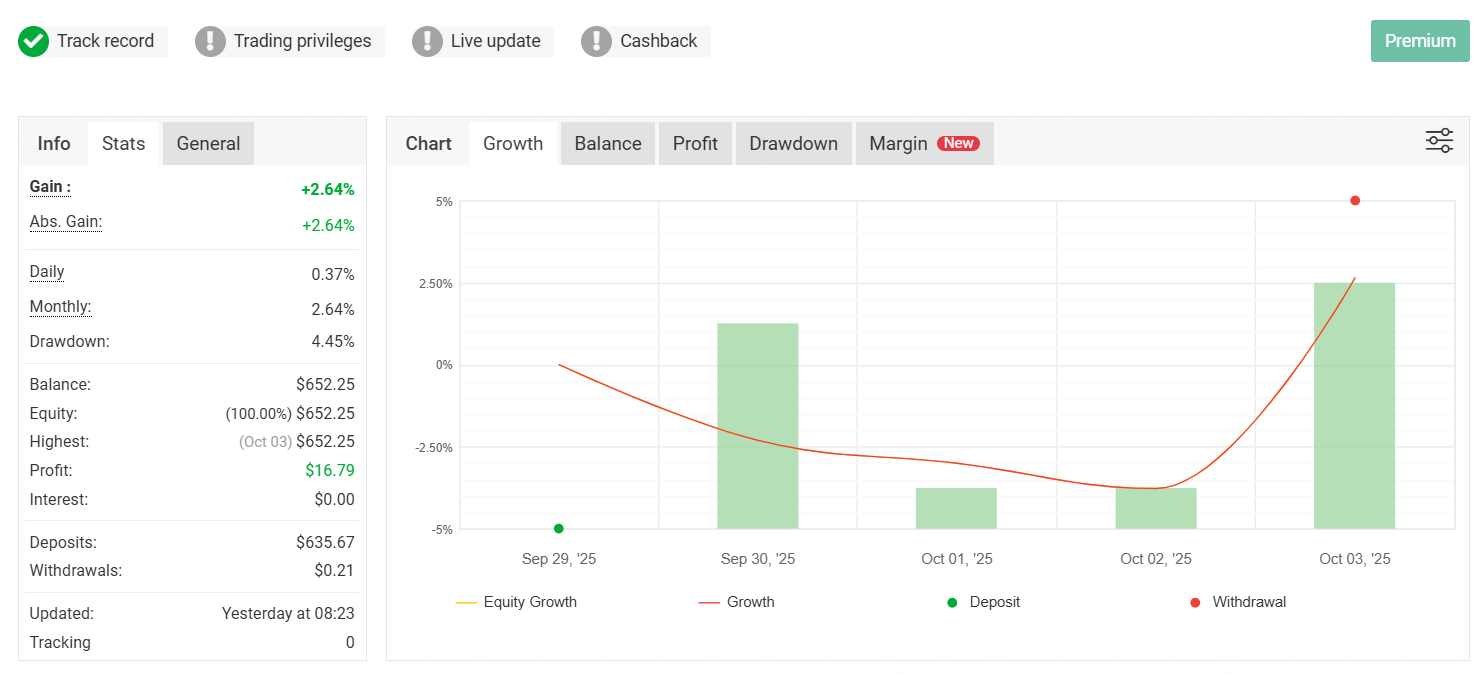Open chart settings sliders icon
Image resolution: width=1479 pixels, height=675 pixels.
pos(1439,141)
